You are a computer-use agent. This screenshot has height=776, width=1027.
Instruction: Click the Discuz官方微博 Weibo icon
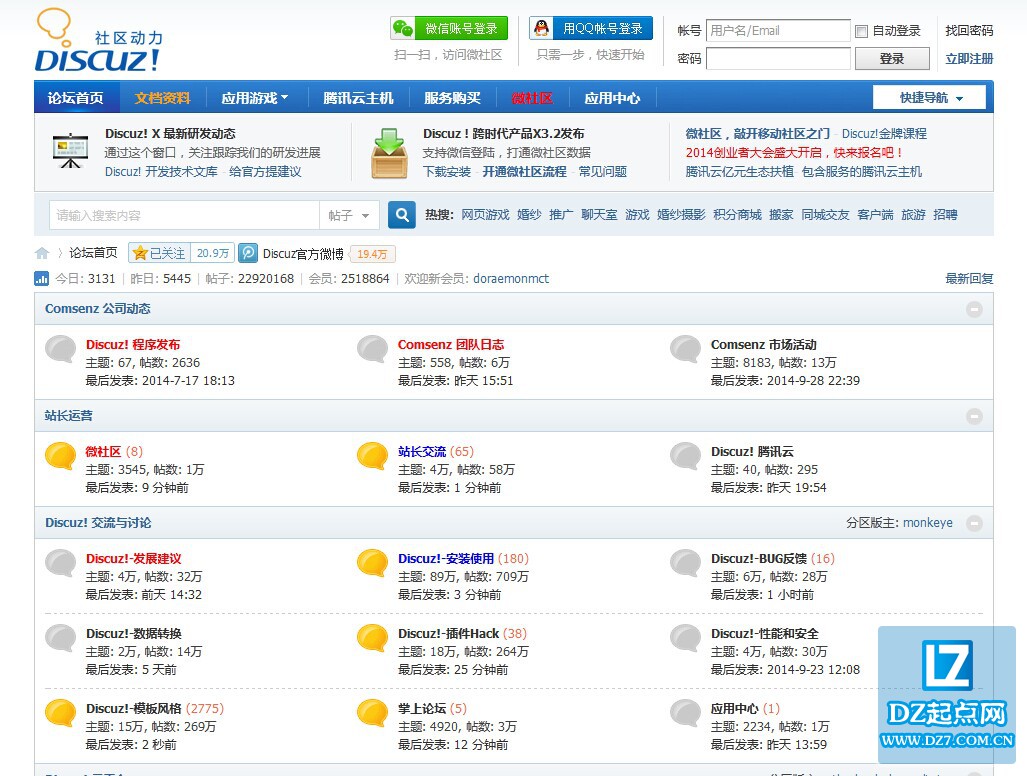248,253
